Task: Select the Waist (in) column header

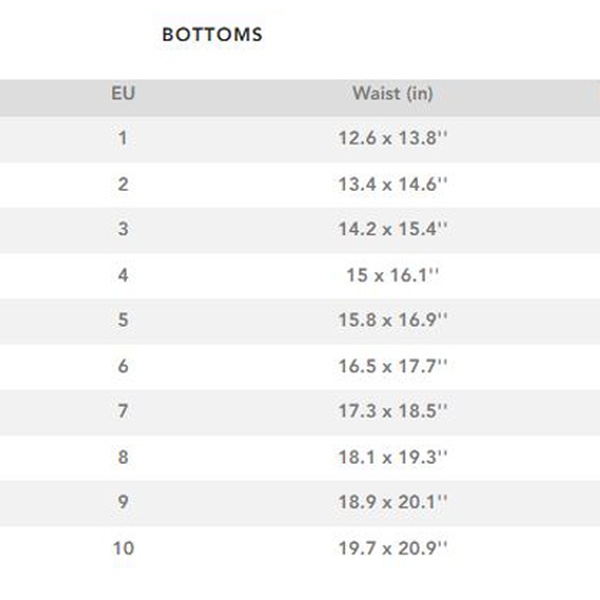Action: 392,94
